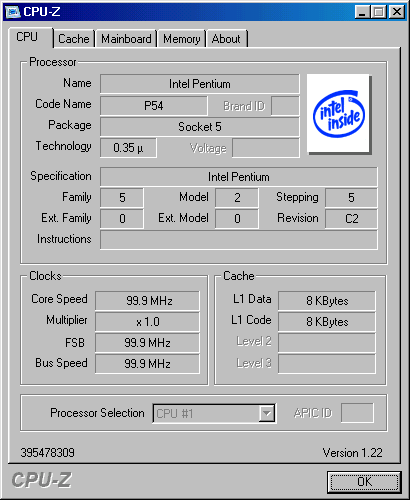
Task: Maximize the CPU-Z window
Action: tap(379, 12)
